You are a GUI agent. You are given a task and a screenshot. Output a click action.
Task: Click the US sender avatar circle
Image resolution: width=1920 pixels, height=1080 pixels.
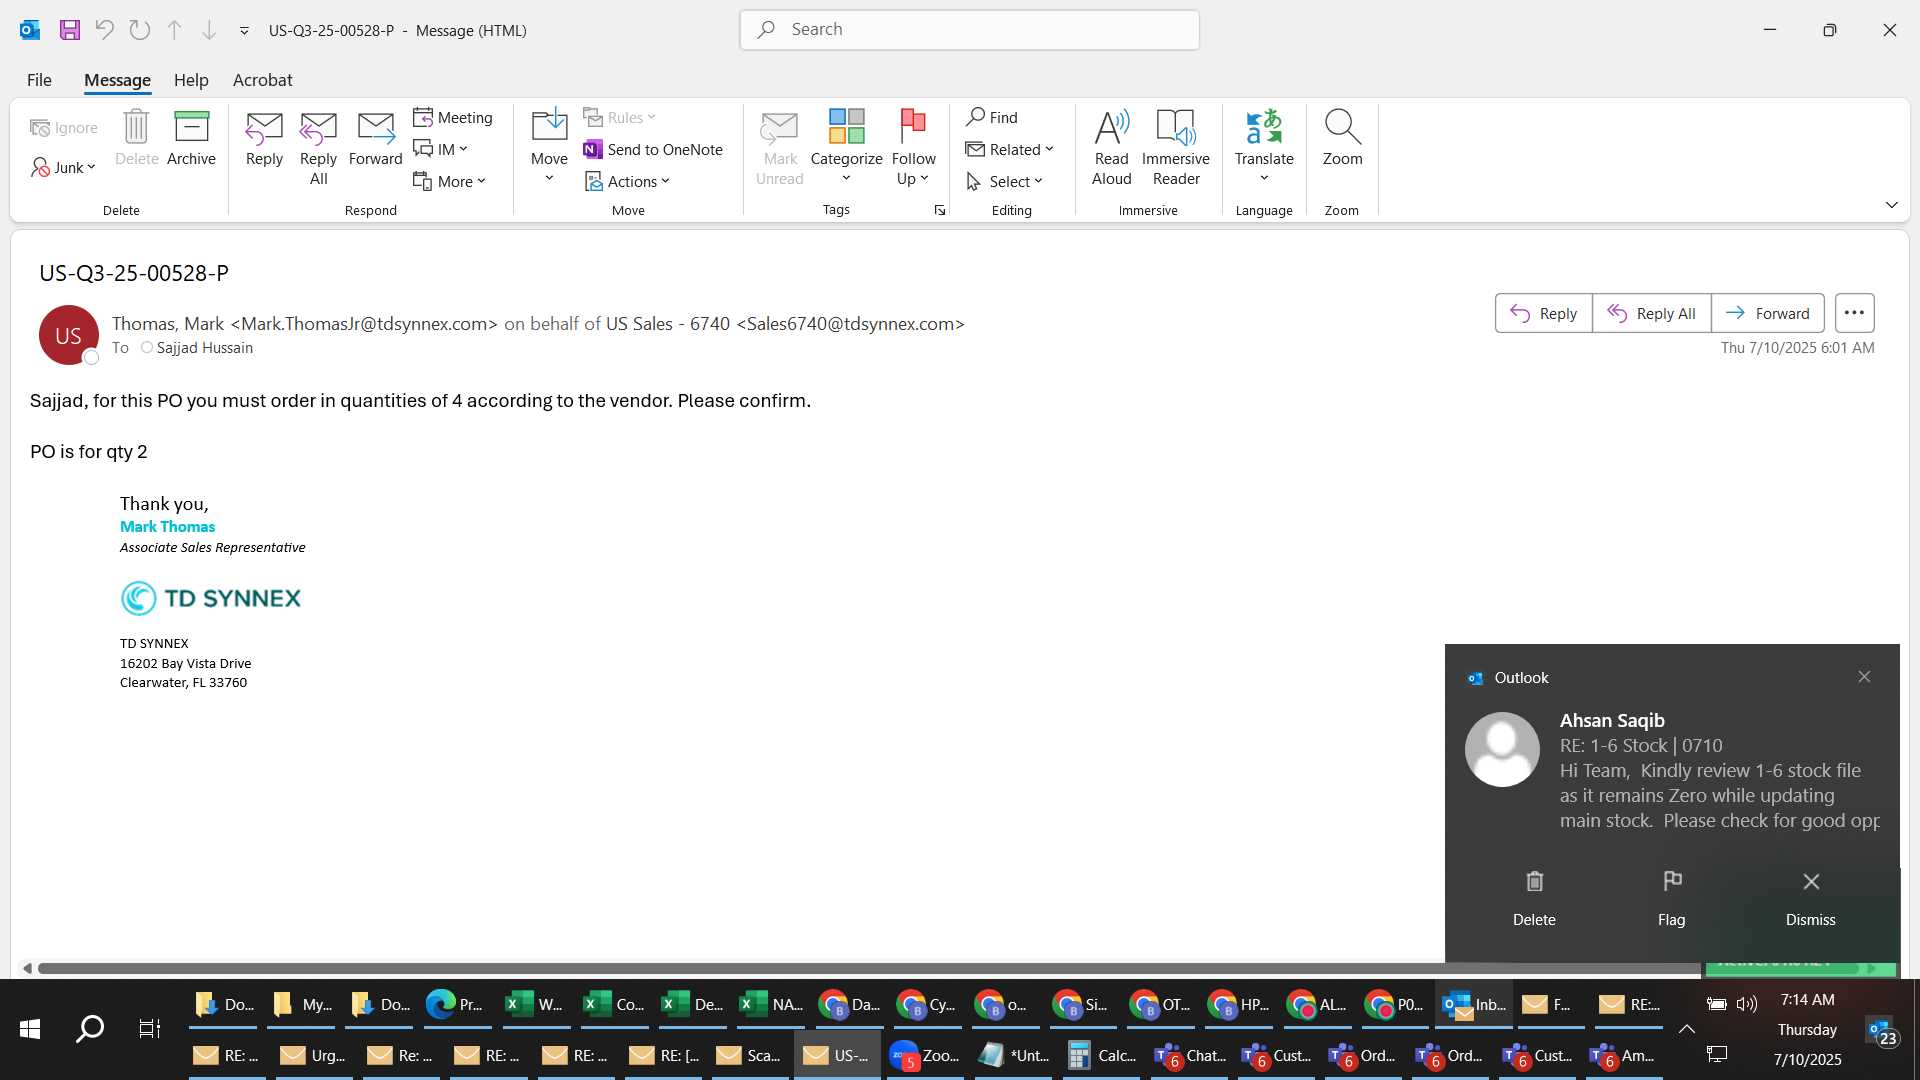[x=68, y=335]
